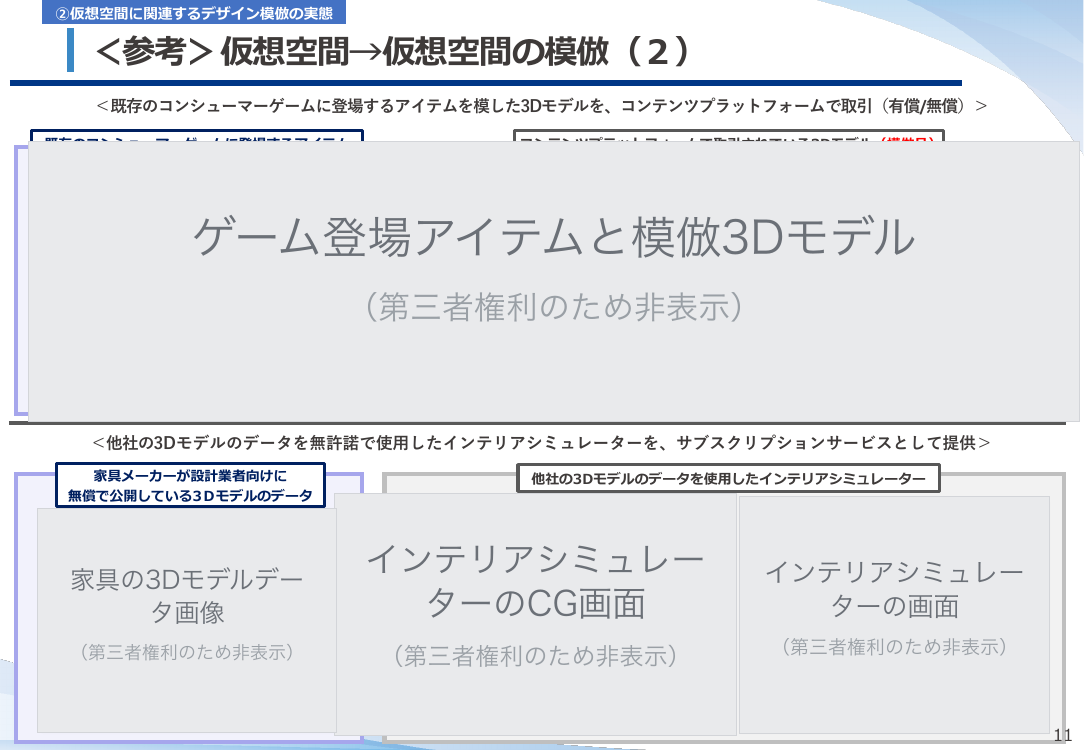Select the 家具の3Dモデルデータ画像 placeholder

(x=187, y=620)
